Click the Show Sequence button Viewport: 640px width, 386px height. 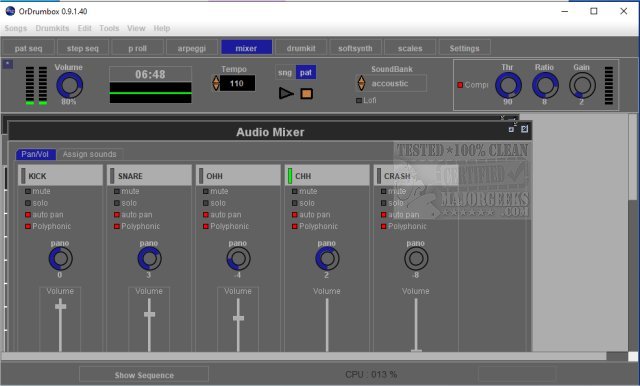tap(144, 375)
